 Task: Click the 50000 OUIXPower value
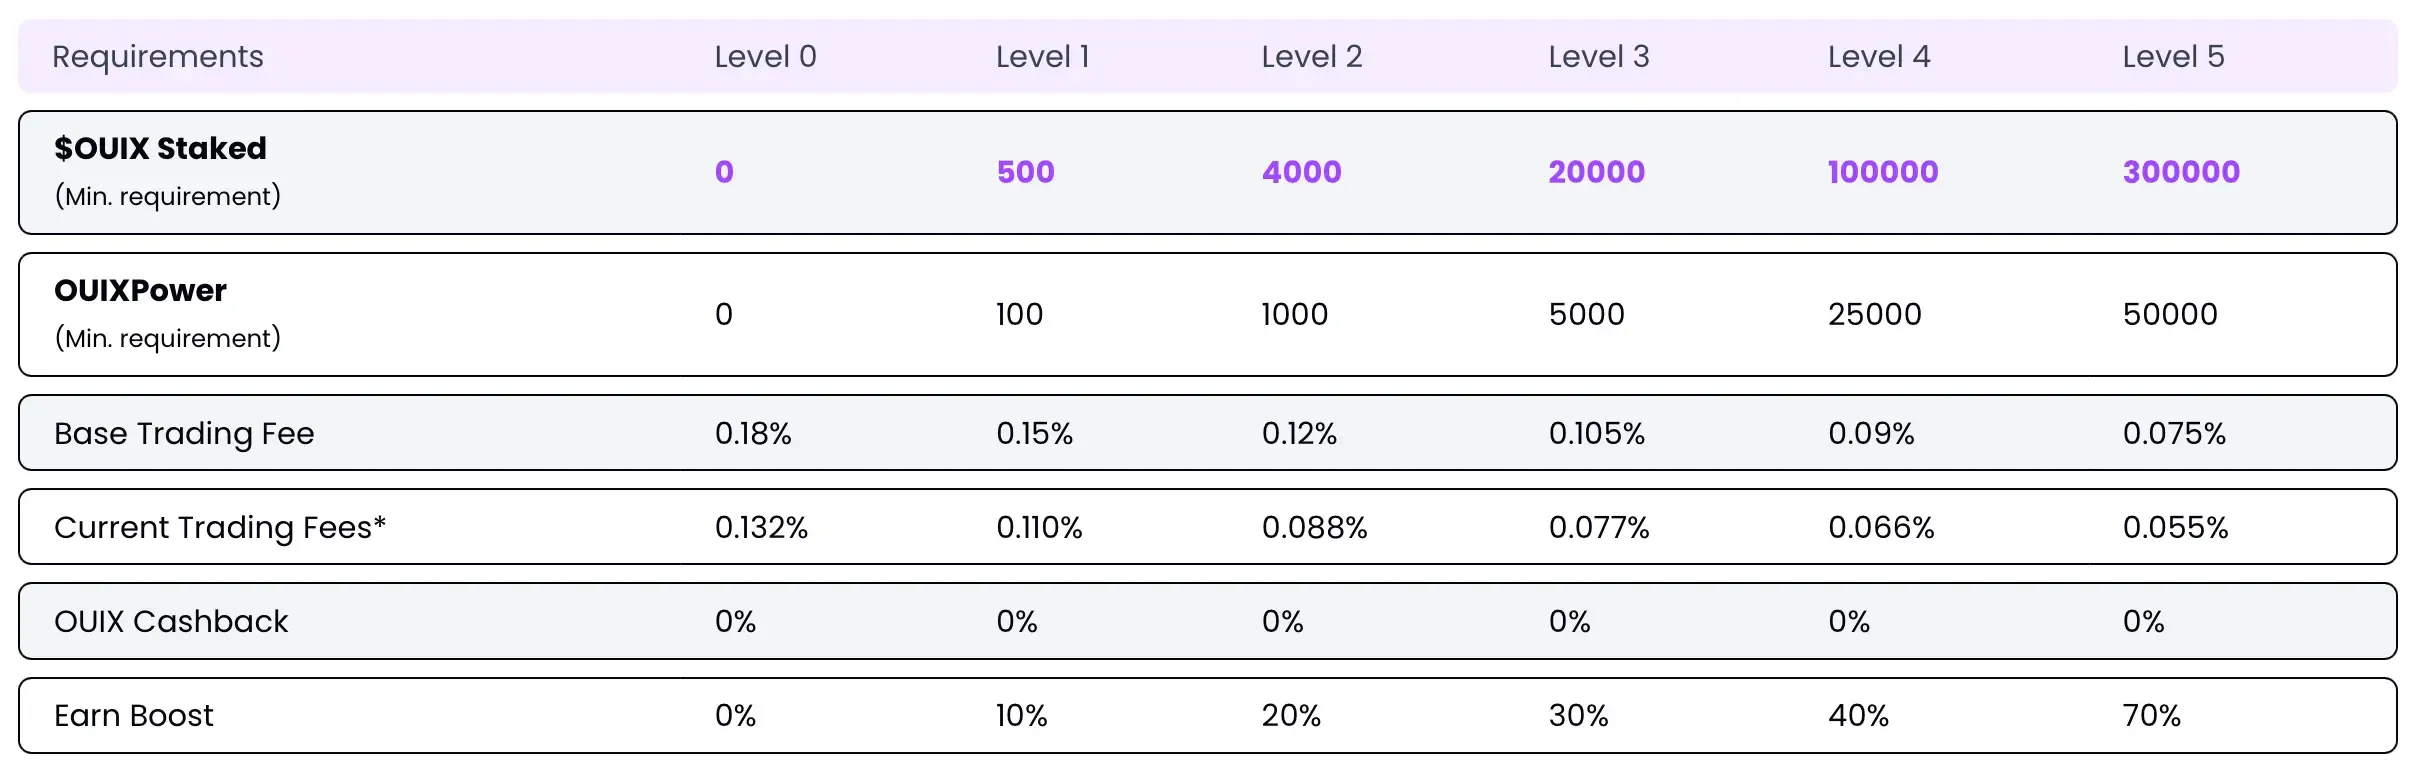(x=2170, y=315)
